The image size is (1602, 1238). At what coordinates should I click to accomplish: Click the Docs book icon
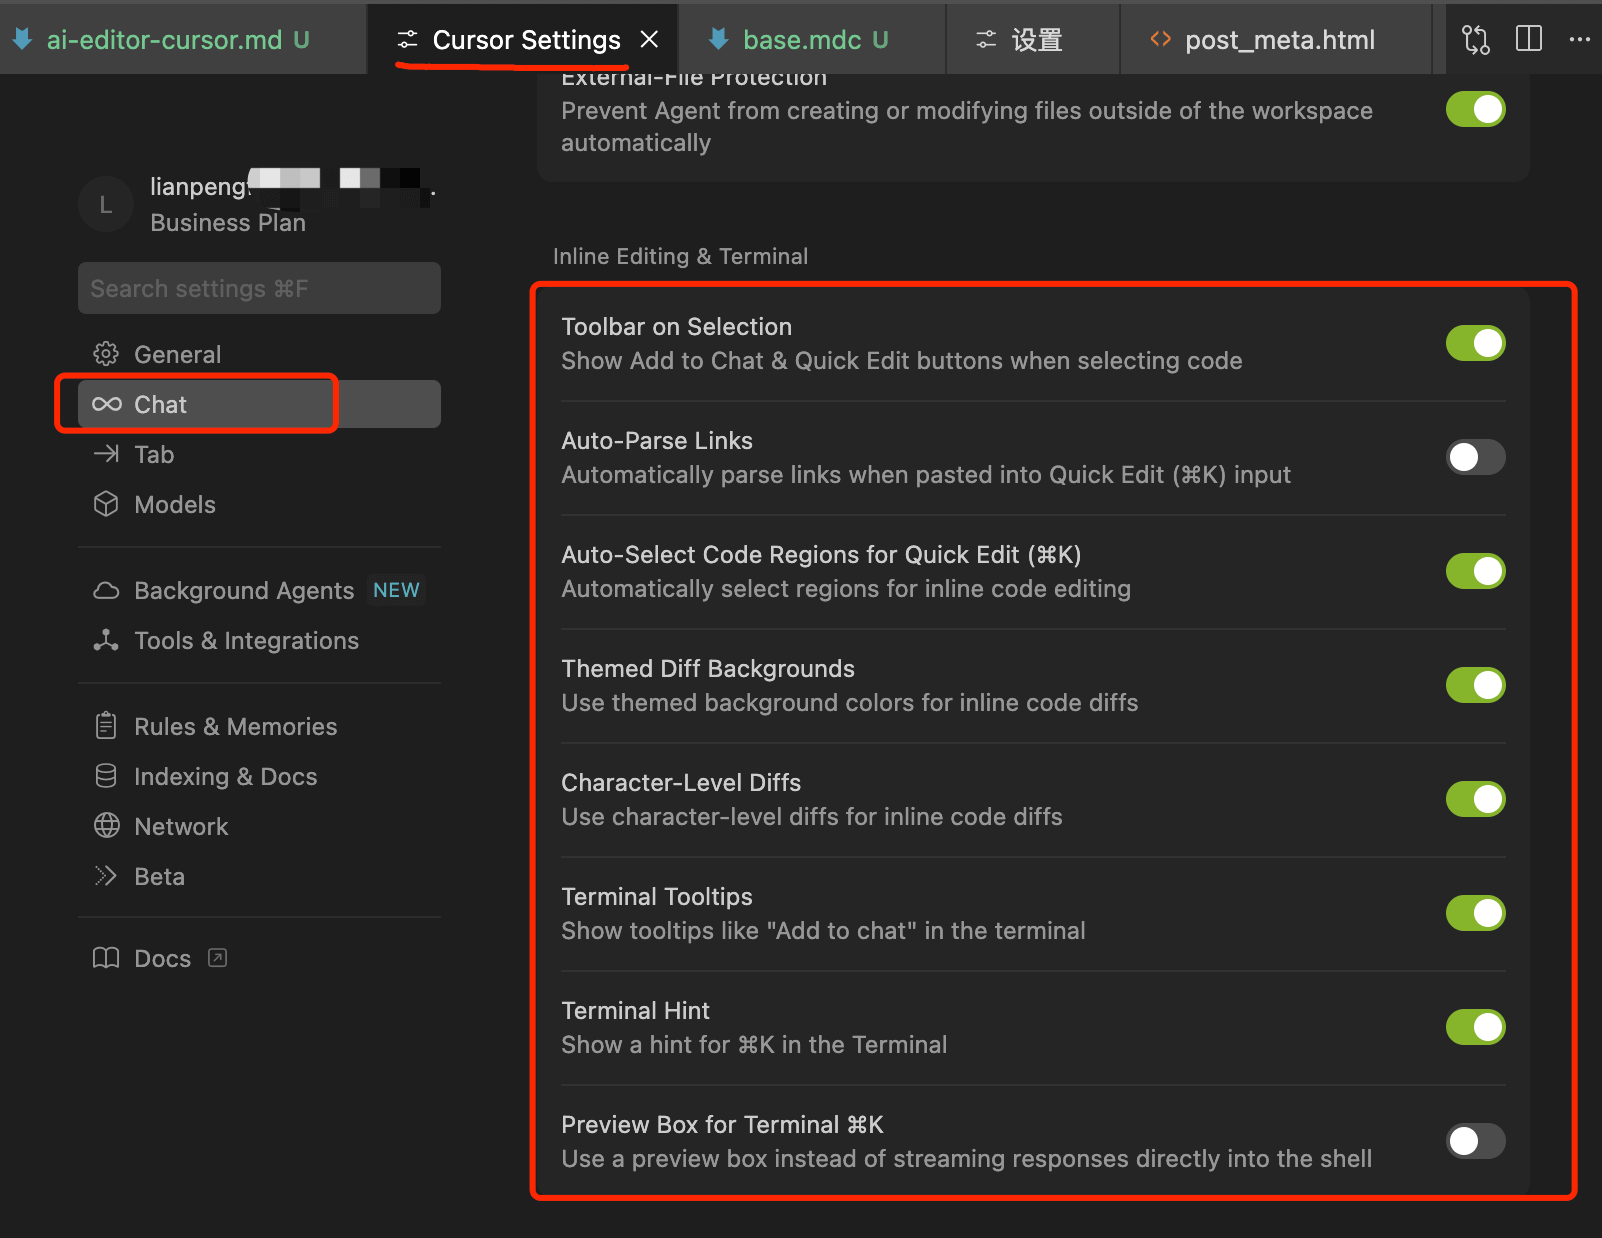tap(106, 958)
